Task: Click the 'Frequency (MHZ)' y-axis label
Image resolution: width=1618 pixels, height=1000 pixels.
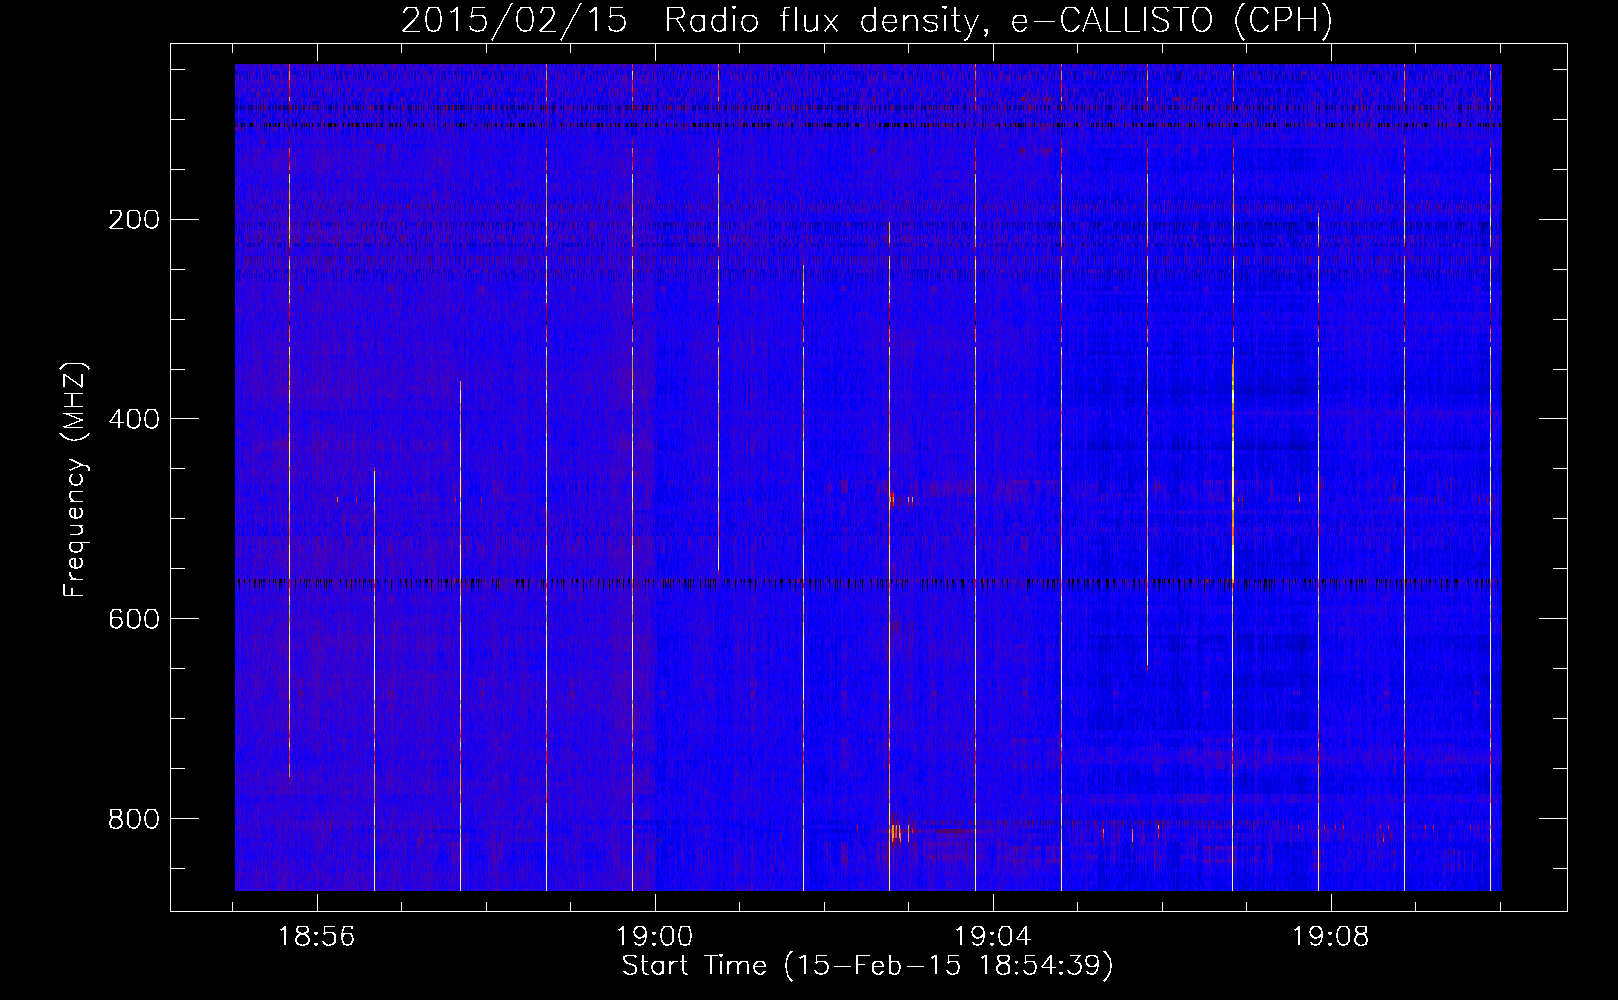Action: 75,480
